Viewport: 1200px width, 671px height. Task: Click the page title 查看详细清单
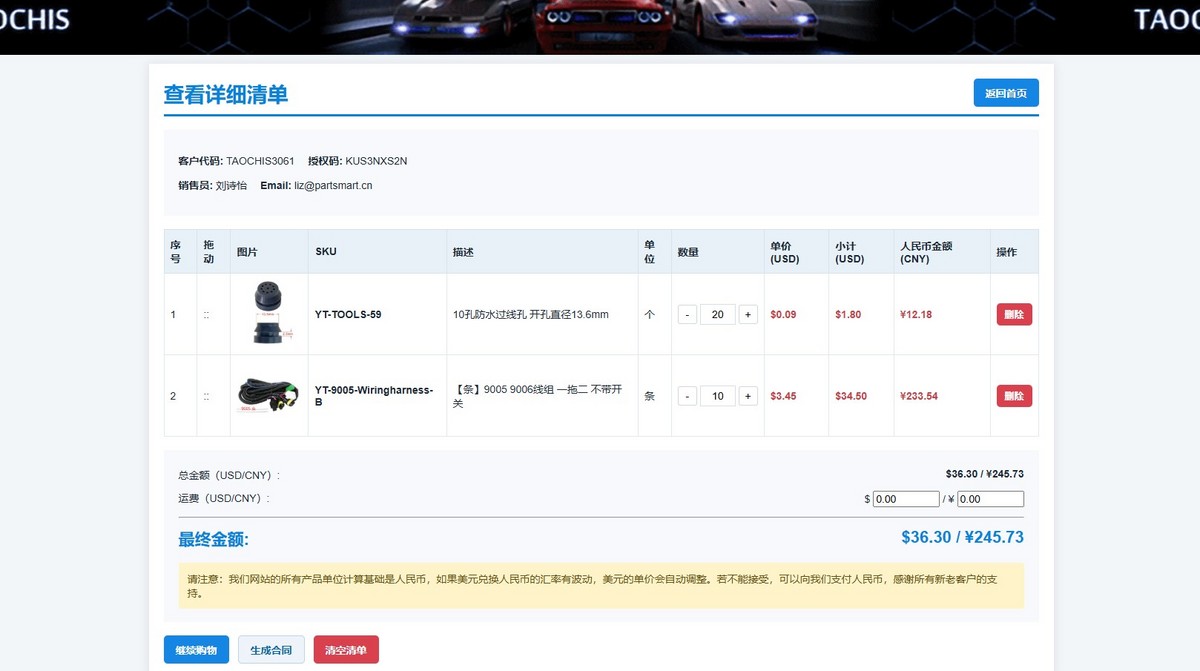point(226,95)
